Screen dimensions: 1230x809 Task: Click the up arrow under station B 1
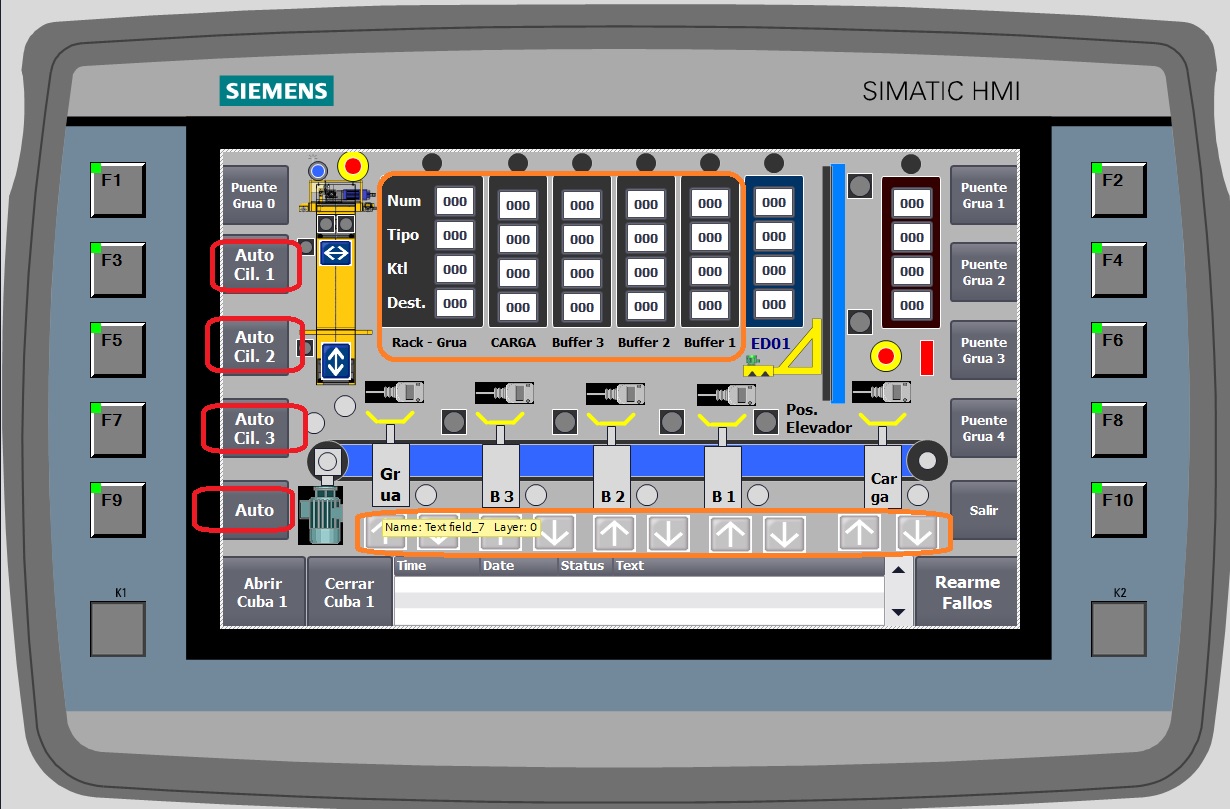(x=731, y=533)
